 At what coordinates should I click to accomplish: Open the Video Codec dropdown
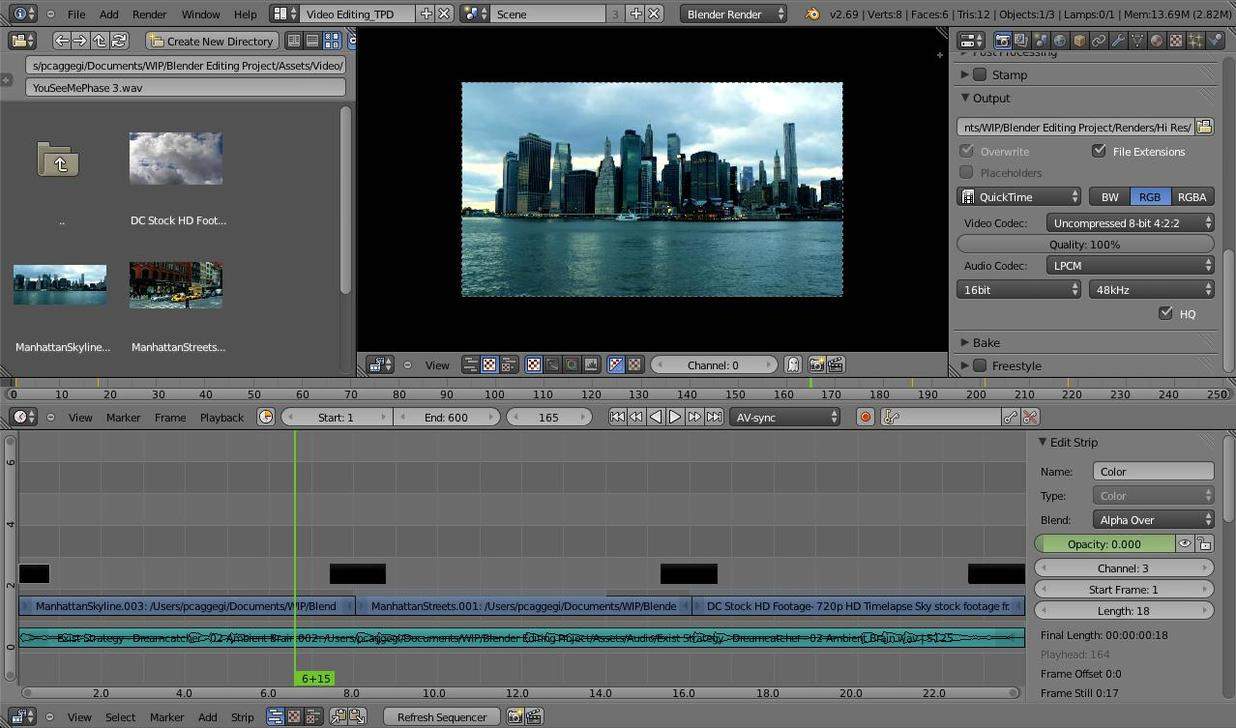tap(1130, 223)
